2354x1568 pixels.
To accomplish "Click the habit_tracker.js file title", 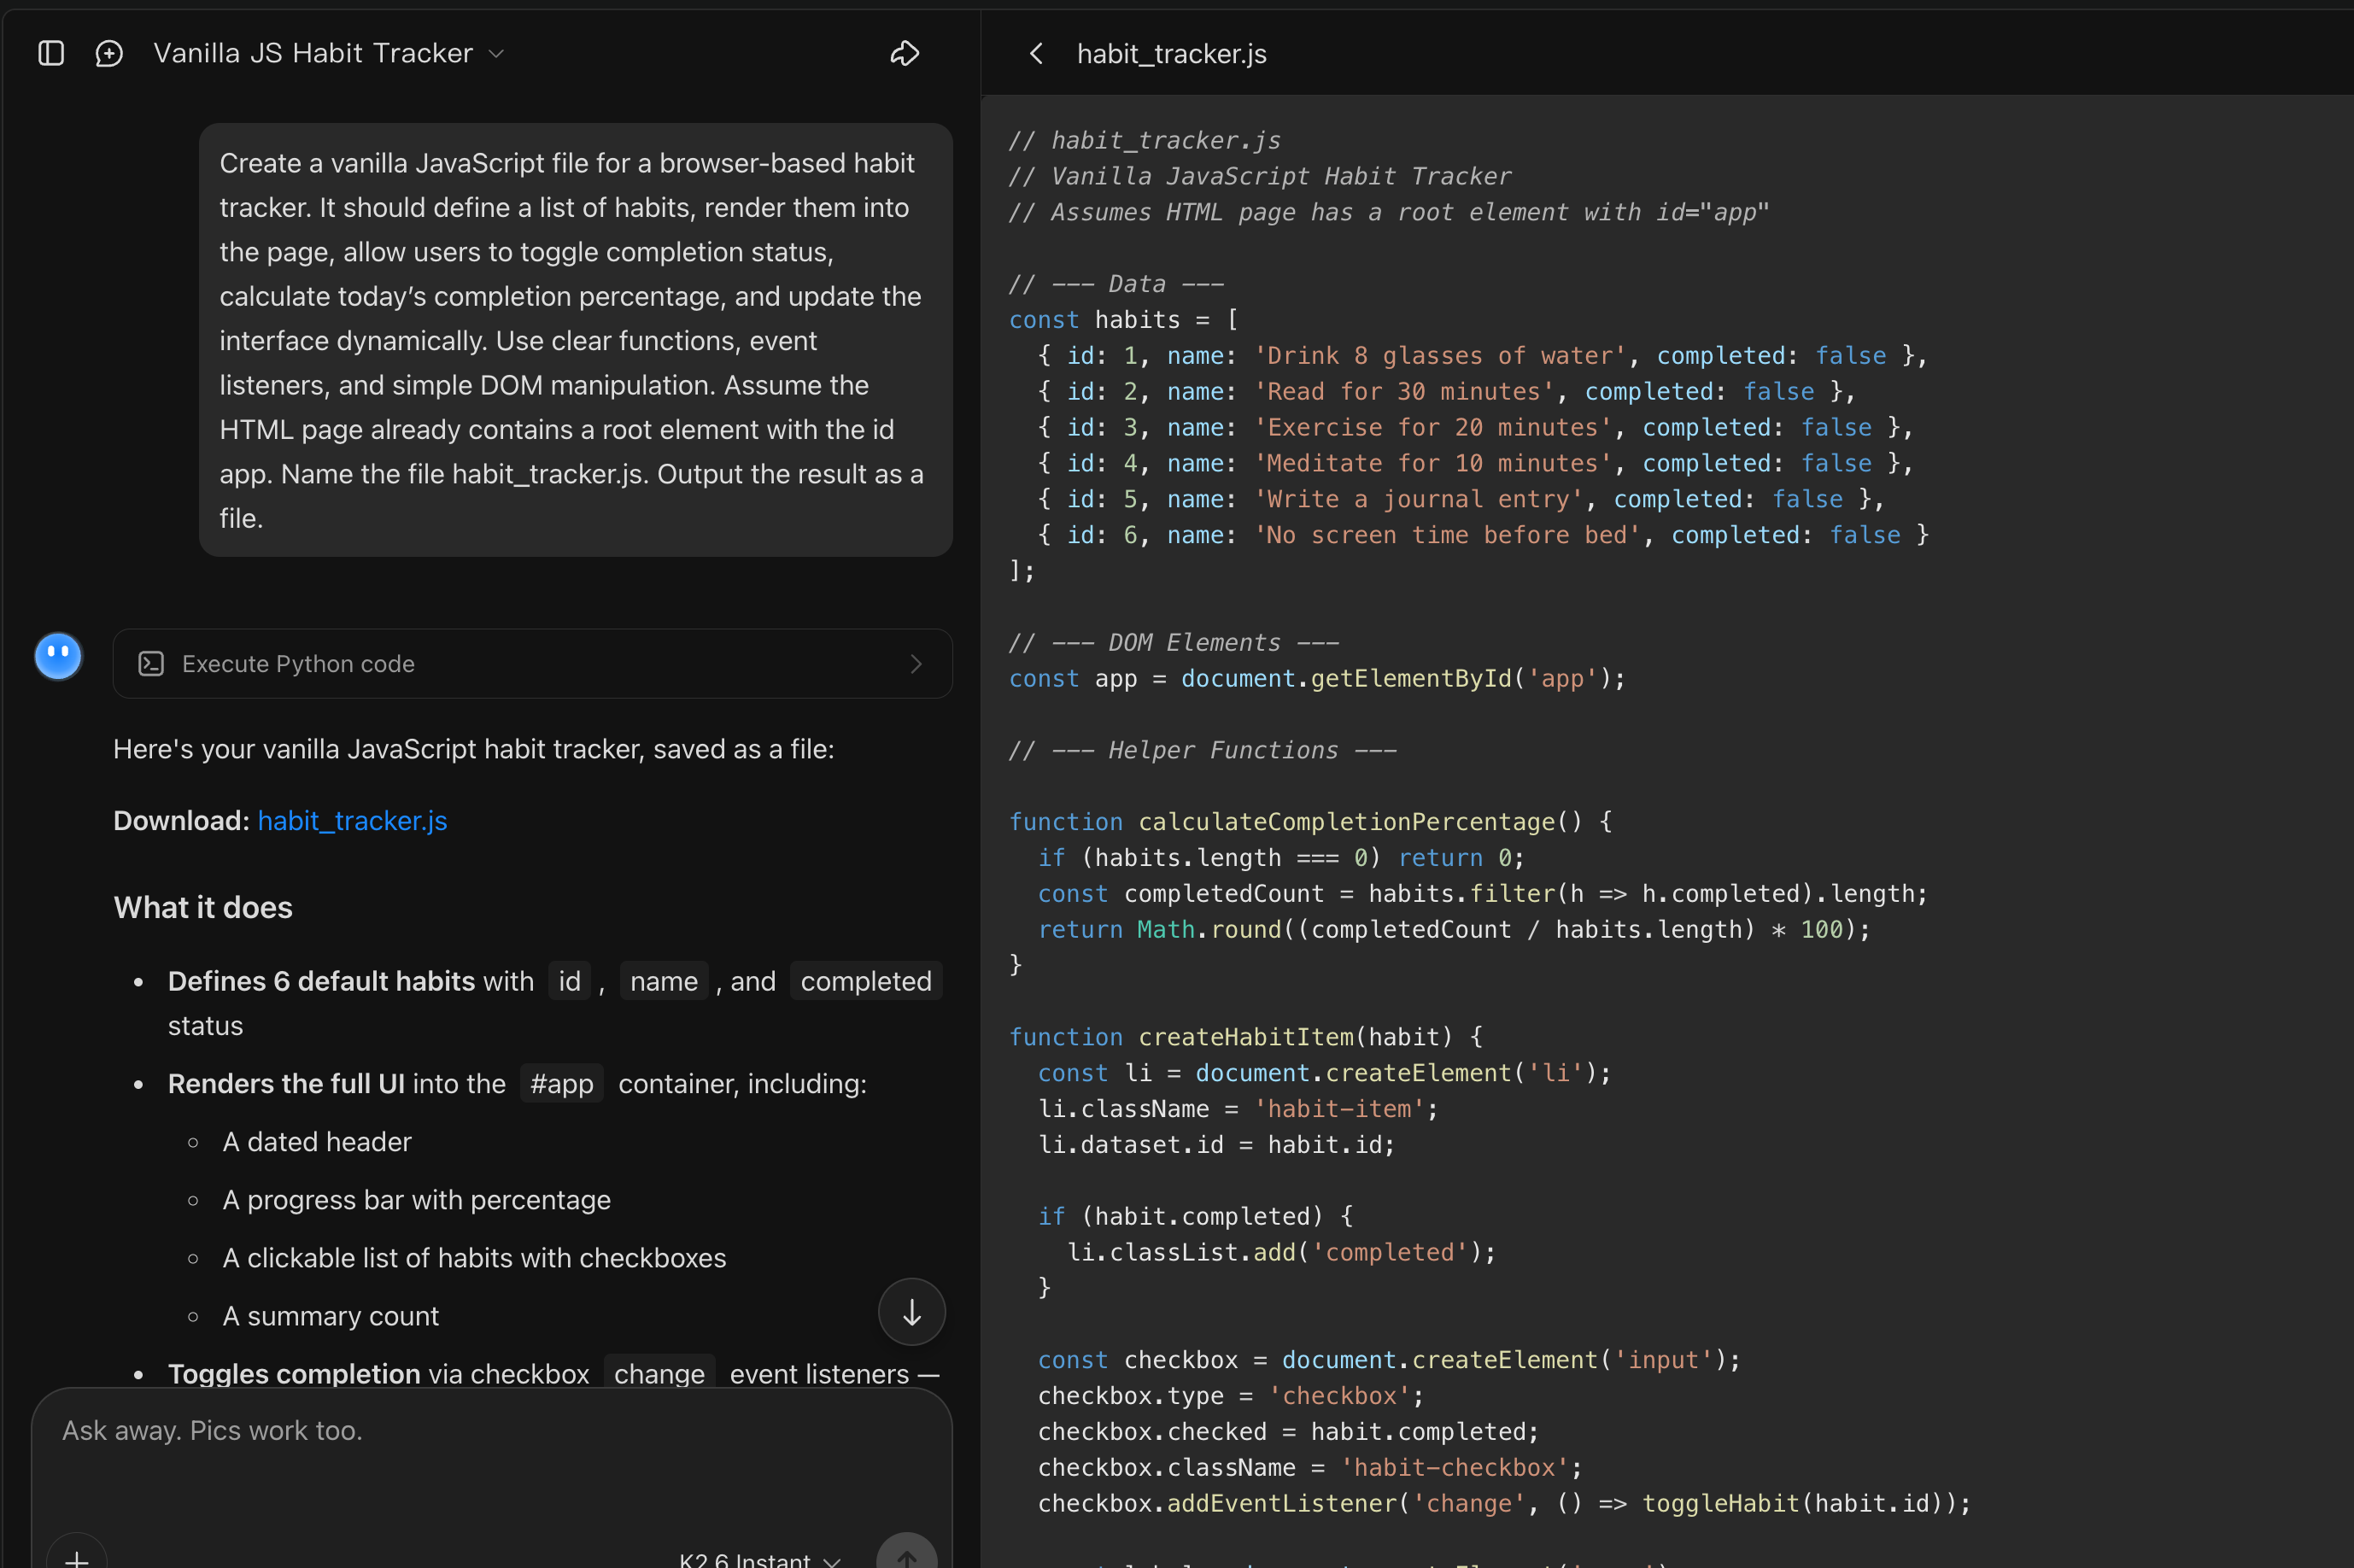I will pyautogui.click(x=1171, y=53).
